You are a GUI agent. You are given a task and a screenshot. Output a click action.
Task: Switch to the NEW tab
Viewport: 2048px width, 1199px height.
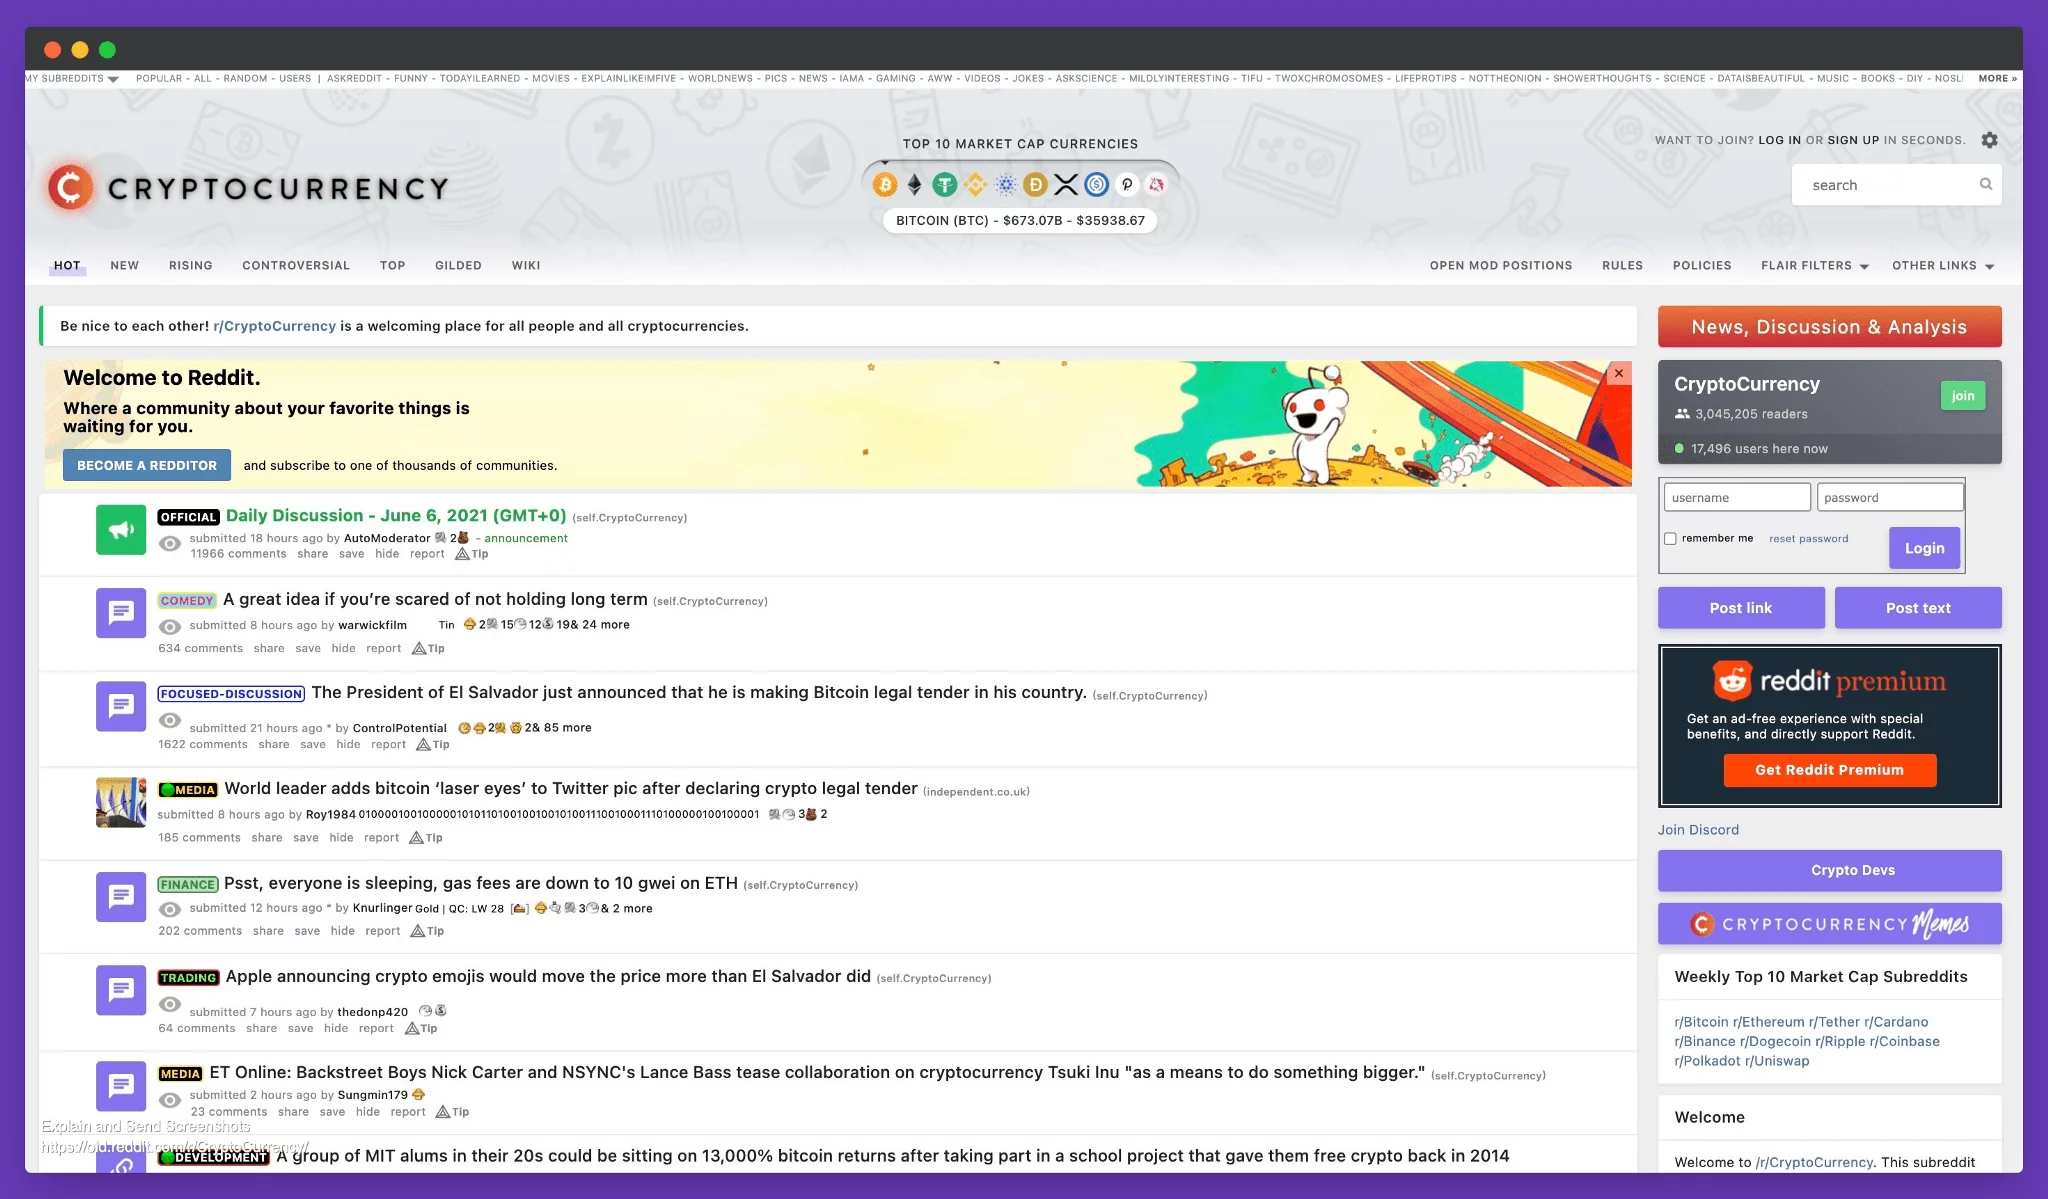[x=124, y=265]
